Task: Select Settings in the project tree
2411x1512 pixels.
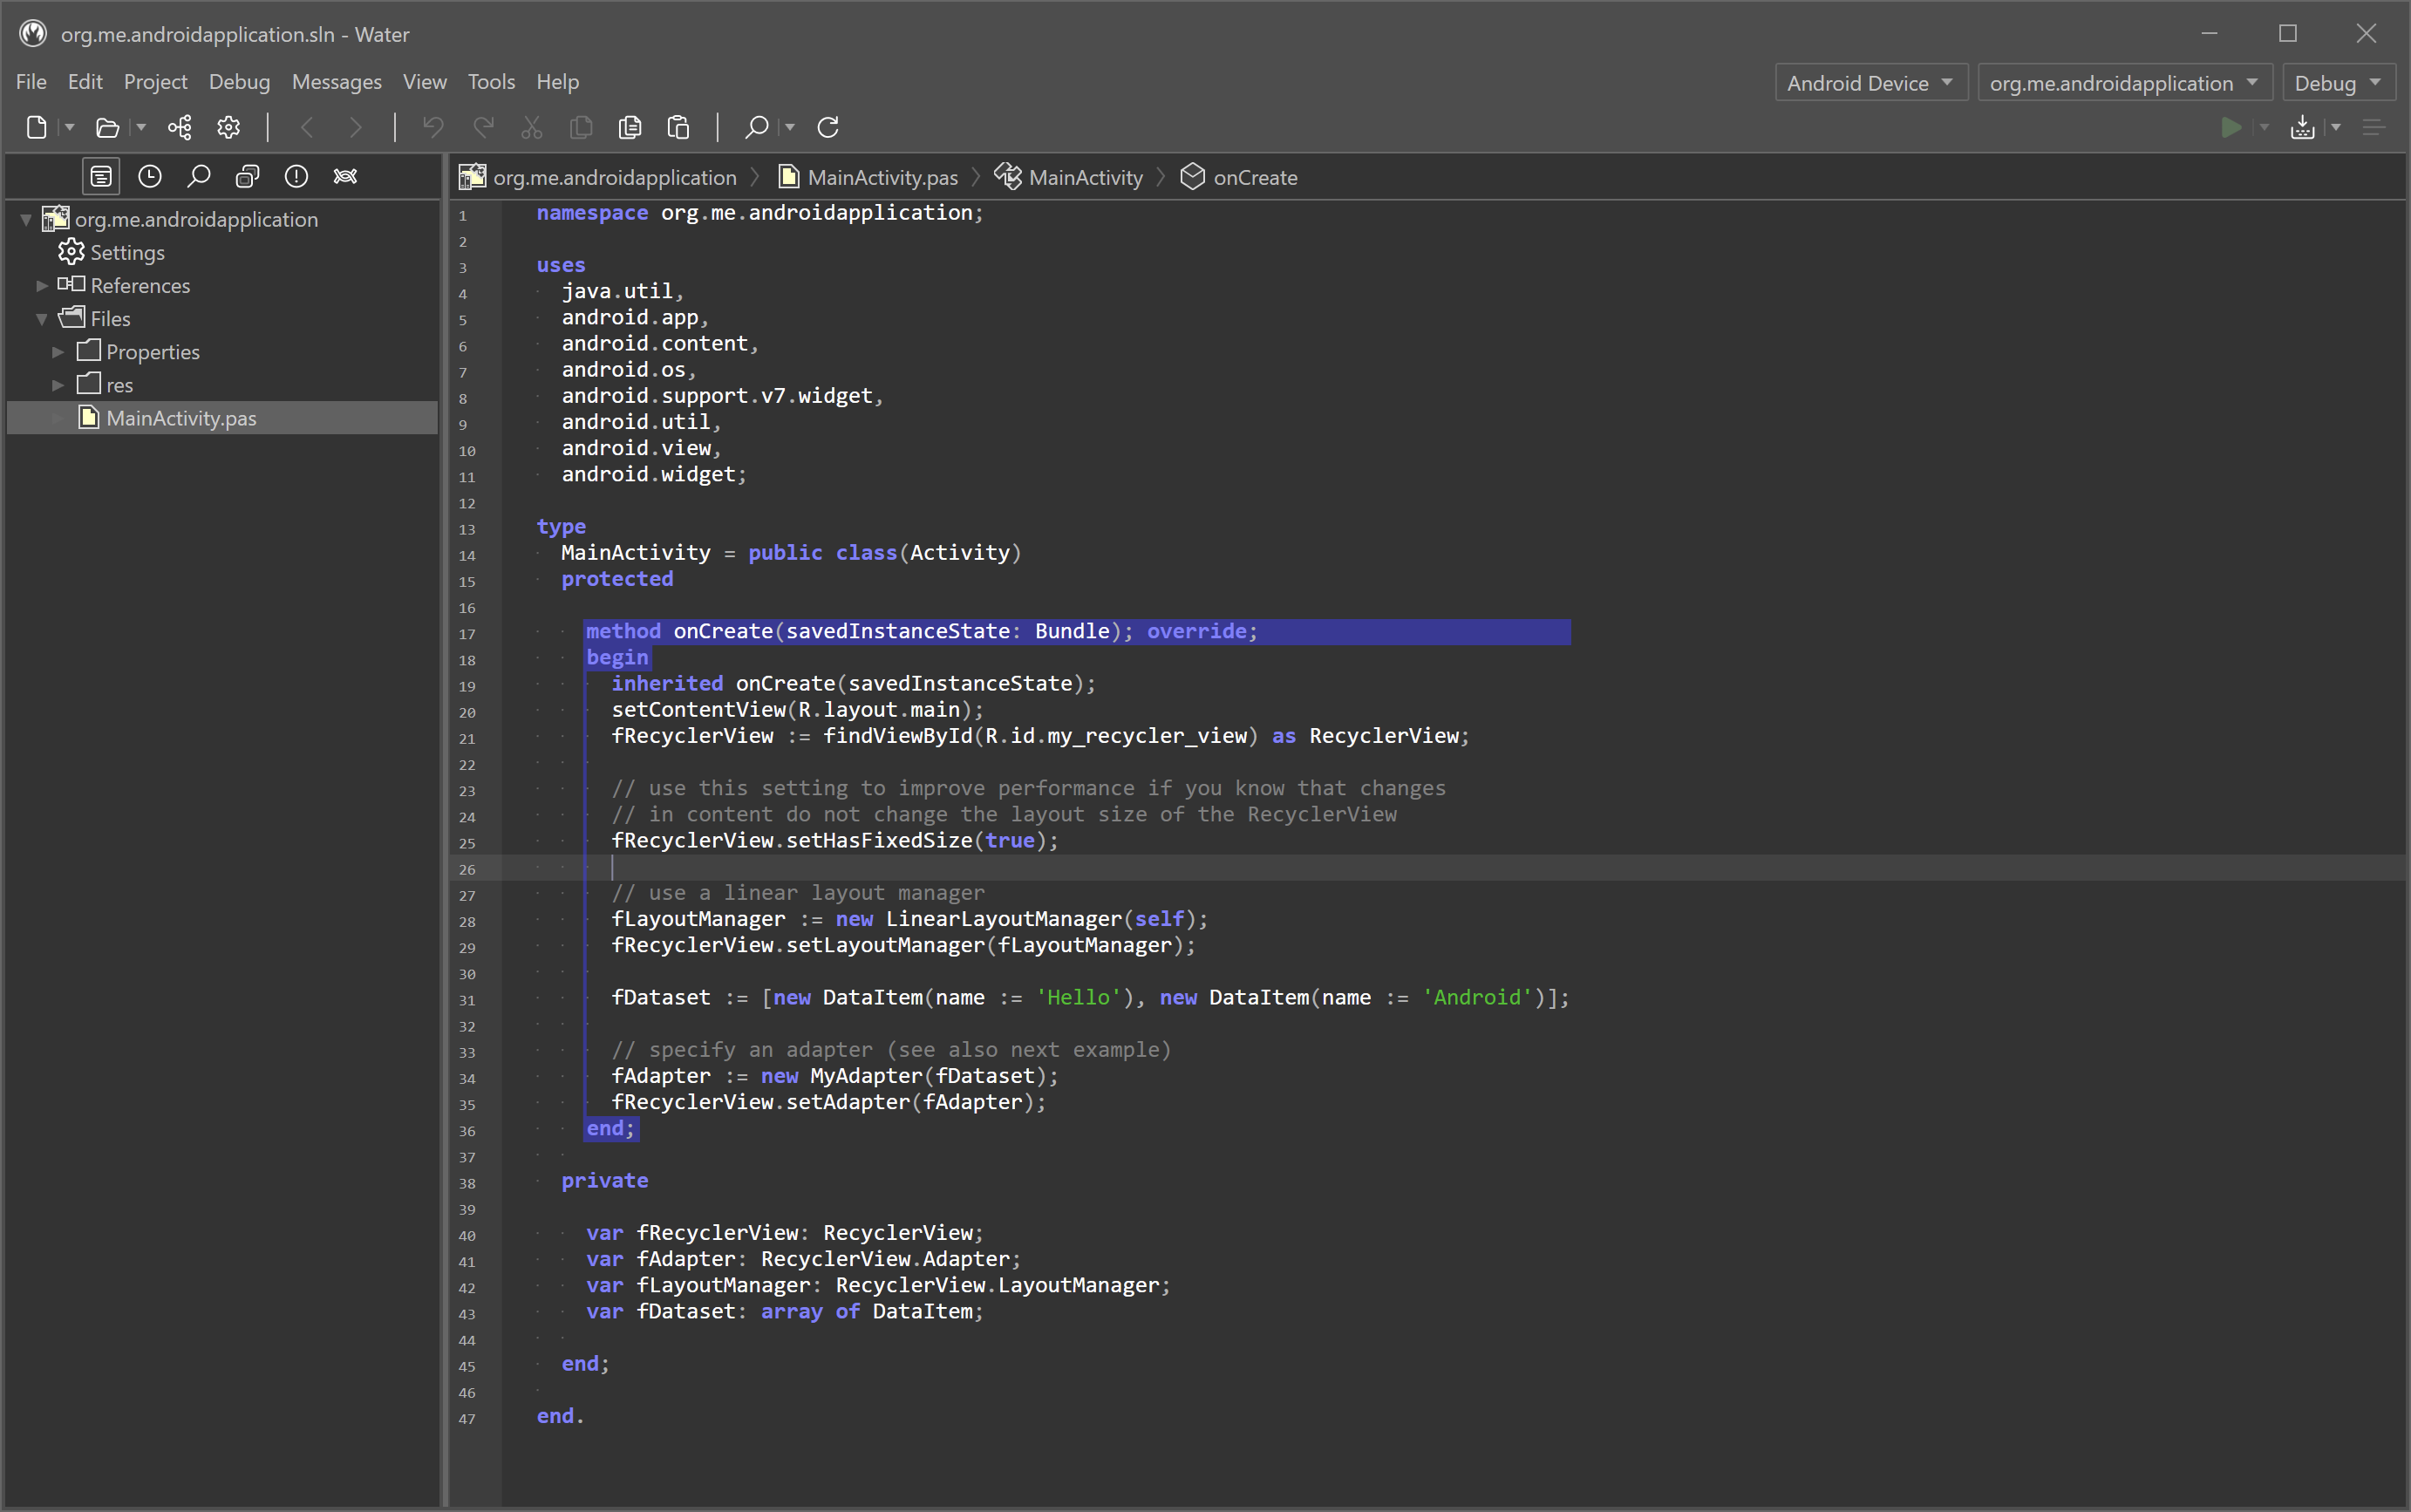Action: point(127,253)
